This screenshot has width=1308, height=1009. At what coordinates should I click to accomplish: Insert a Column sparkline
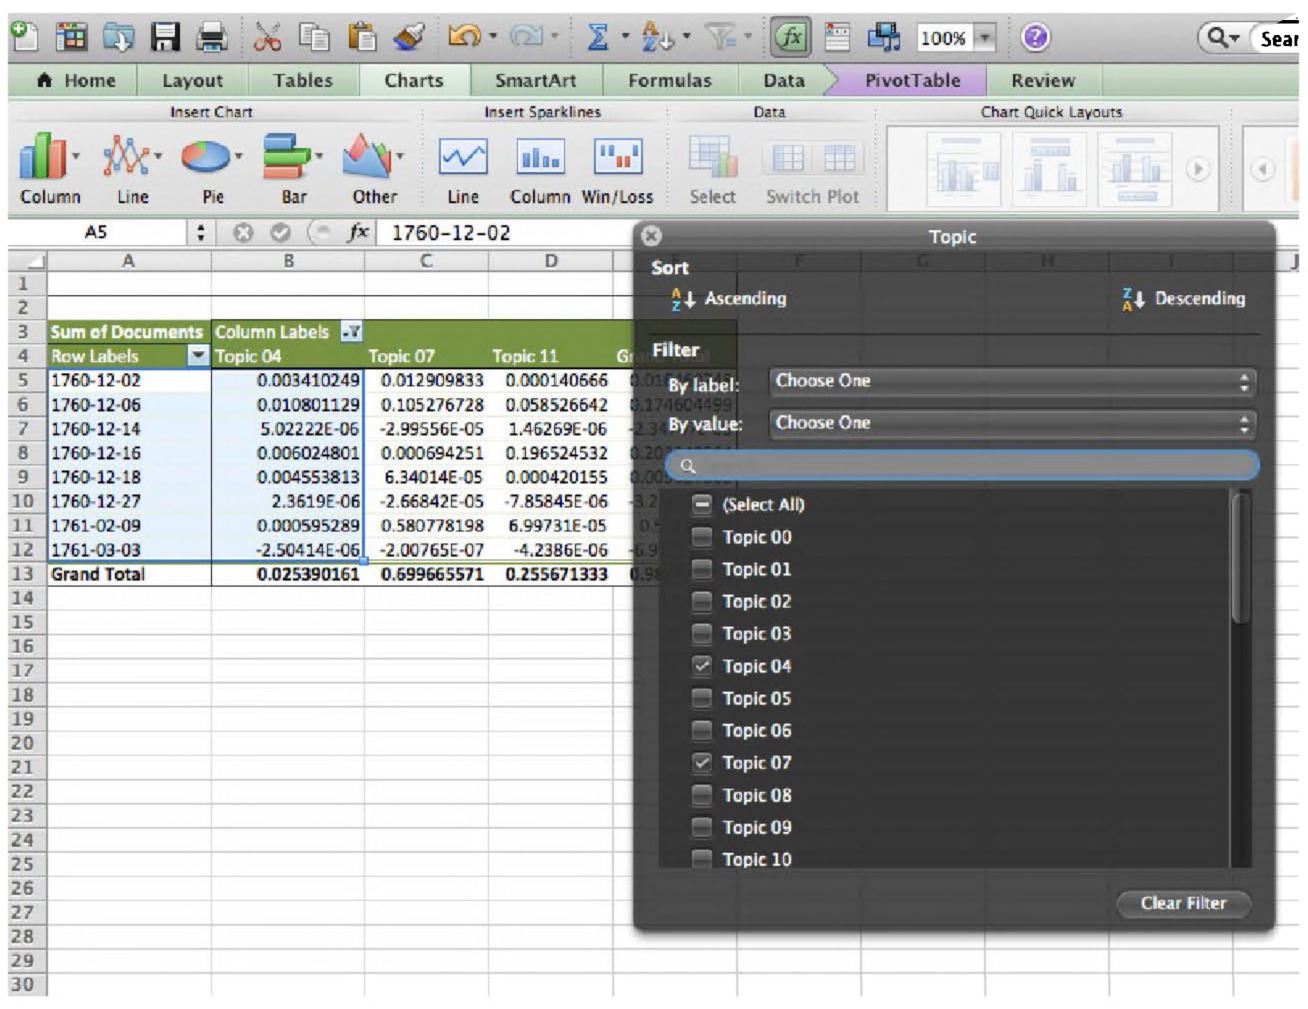coord(540,169)
